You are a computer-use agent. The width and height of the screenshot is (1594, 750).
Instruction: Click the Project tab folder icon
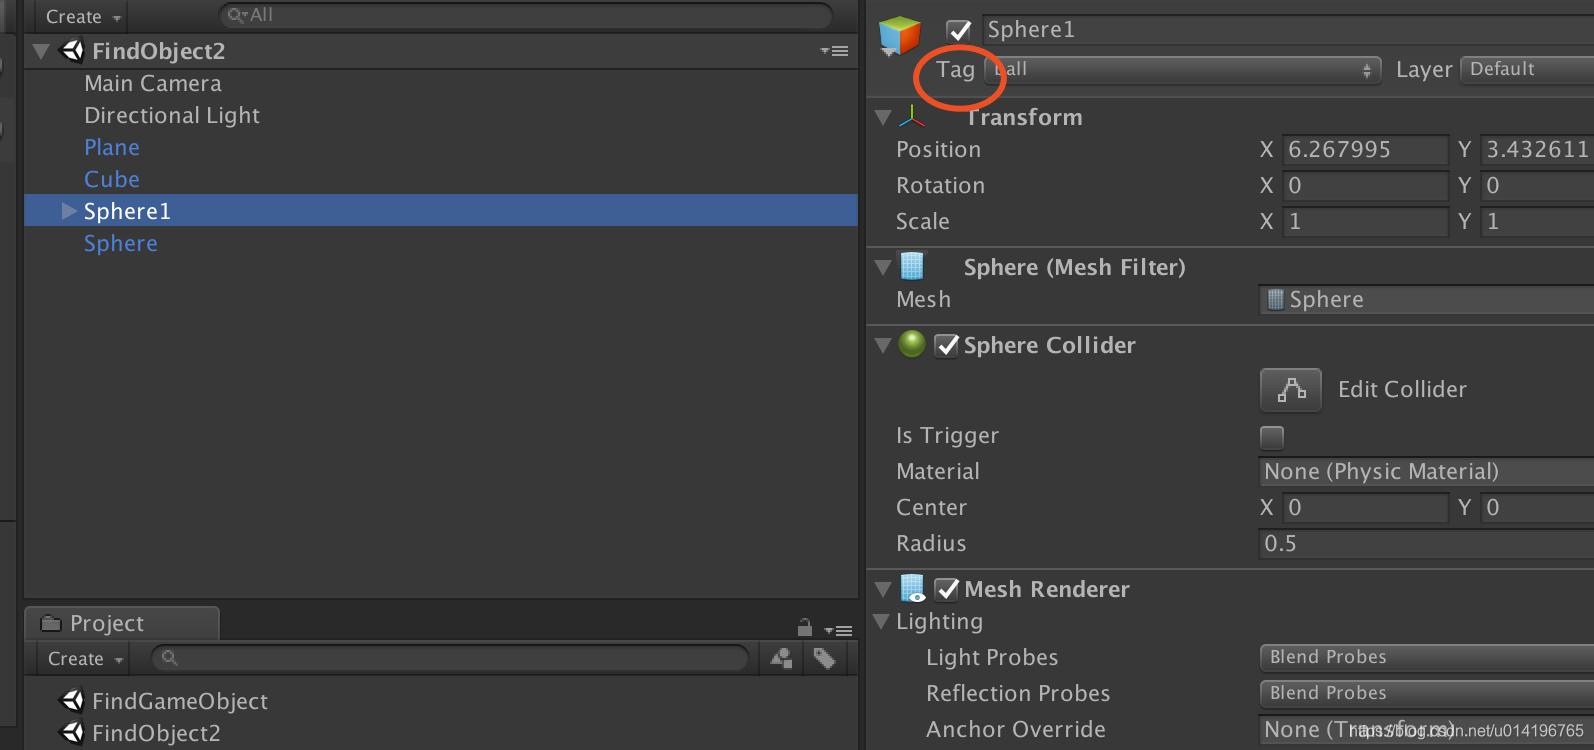(x=51, y=623)
